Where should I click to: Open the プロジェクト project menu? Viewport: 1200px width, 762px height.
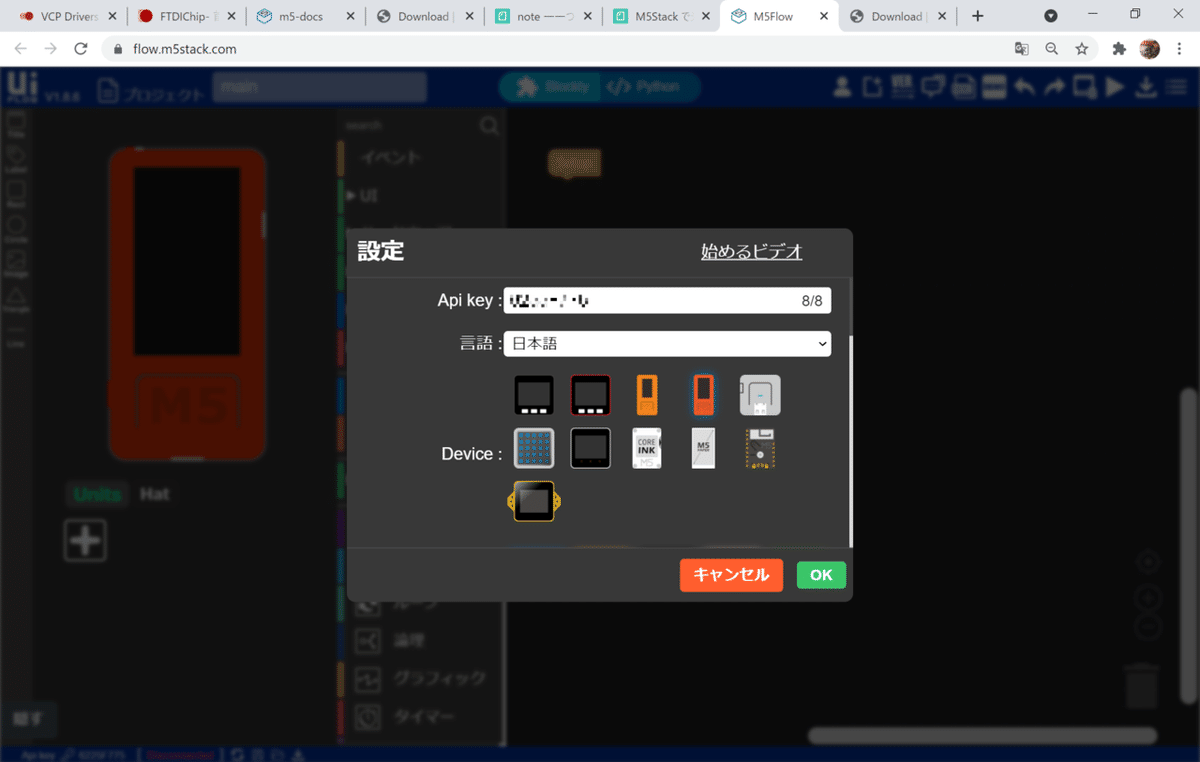(x=151, y=92)
